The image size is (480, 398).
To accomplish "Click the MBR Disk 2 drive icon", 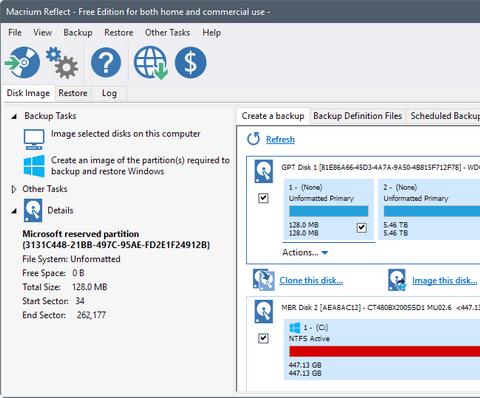I will [264, 312].
